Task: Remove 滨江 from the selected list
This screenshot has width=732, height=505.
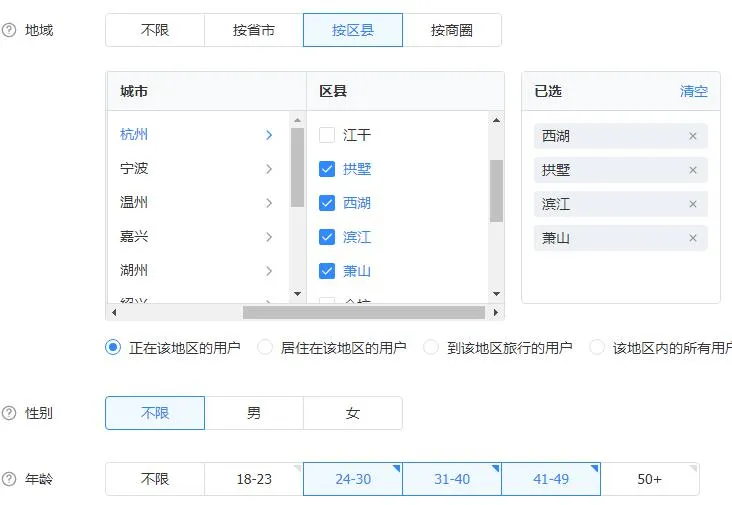Action: [x=693, y=204]
